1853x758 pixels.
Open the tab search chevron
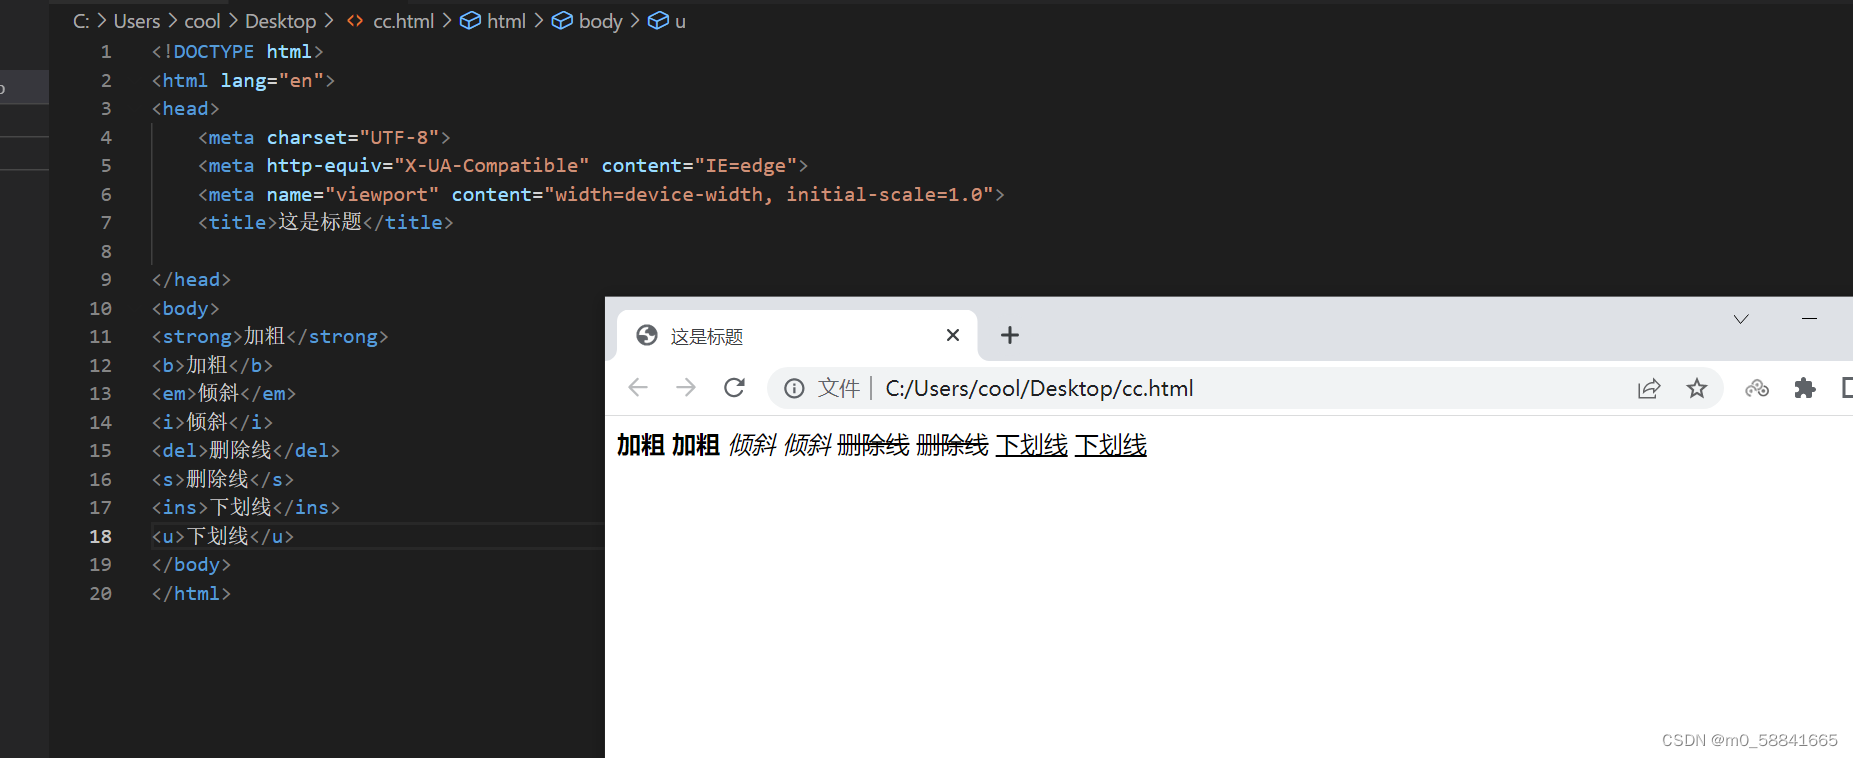coord(1741,319)
